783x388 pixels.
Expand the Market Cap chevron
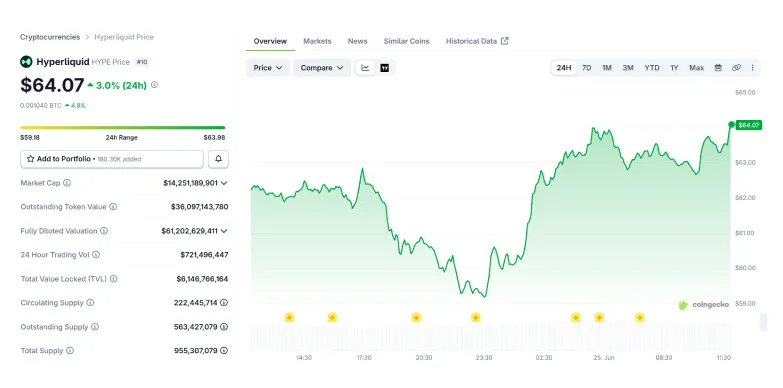pyautogui.click(x=224, y=183)
